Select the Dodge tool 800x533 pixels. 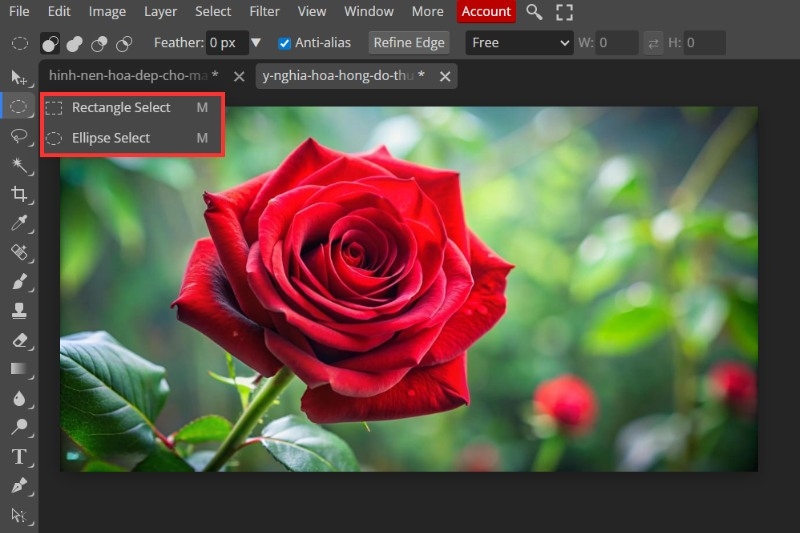[x=19, y=427]
